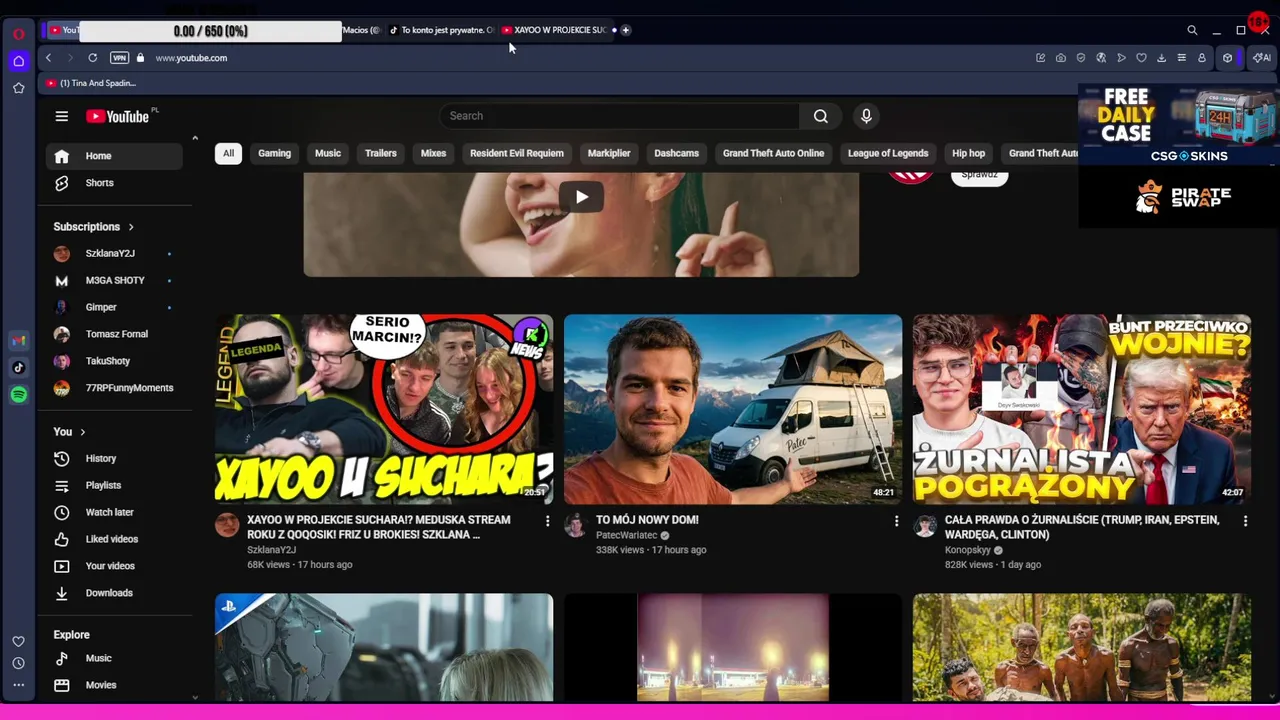Screen dimensions: 1280x720
Task: Open Opera sidebar three-dots settings
Action: point(18,685)
